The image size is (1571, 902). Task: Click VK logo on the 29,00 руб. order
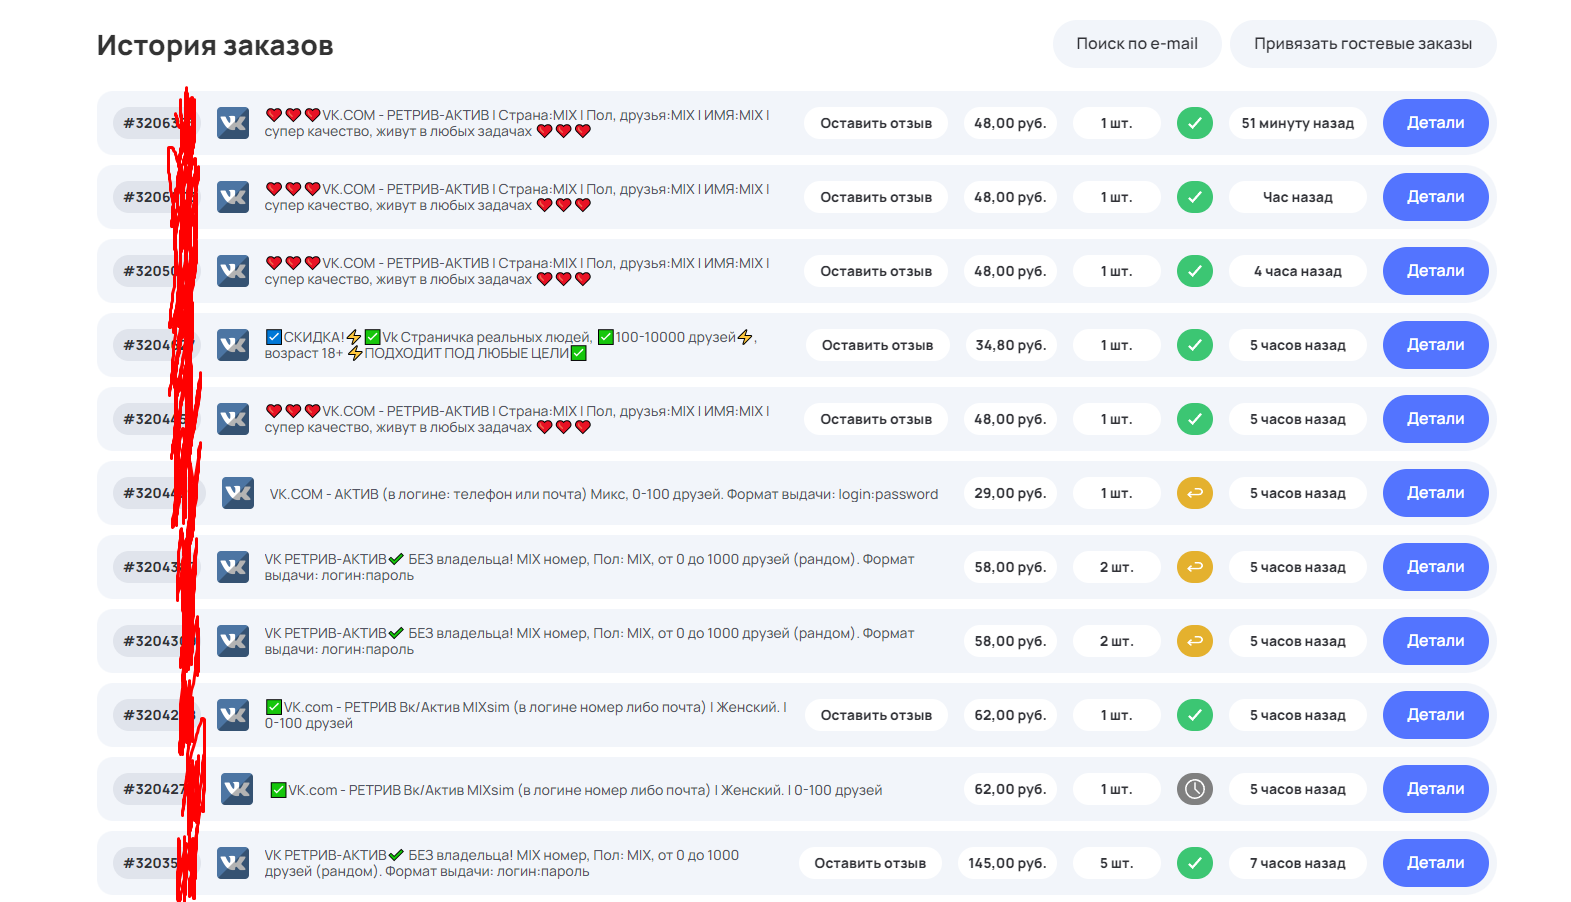pos(238,493)
